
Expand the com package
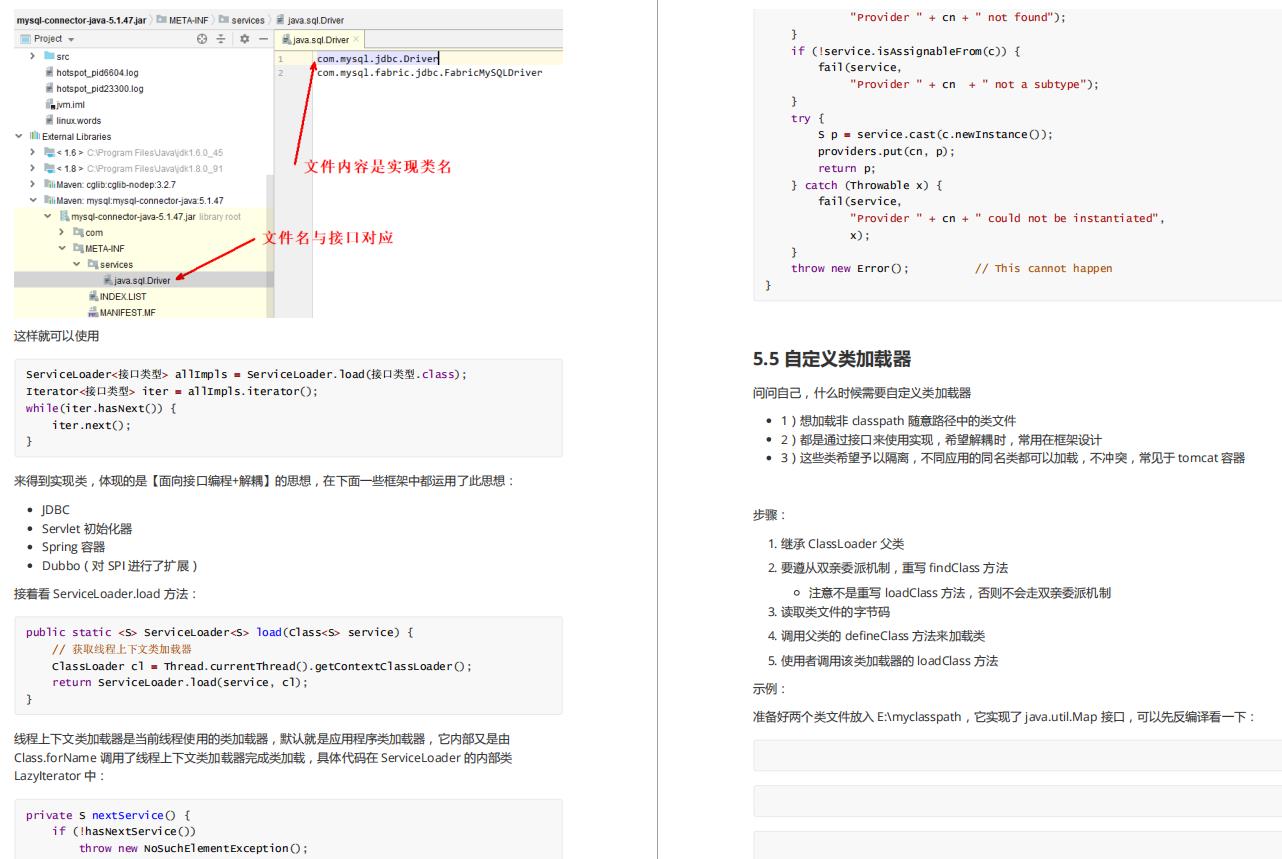(x=62, y=232)
